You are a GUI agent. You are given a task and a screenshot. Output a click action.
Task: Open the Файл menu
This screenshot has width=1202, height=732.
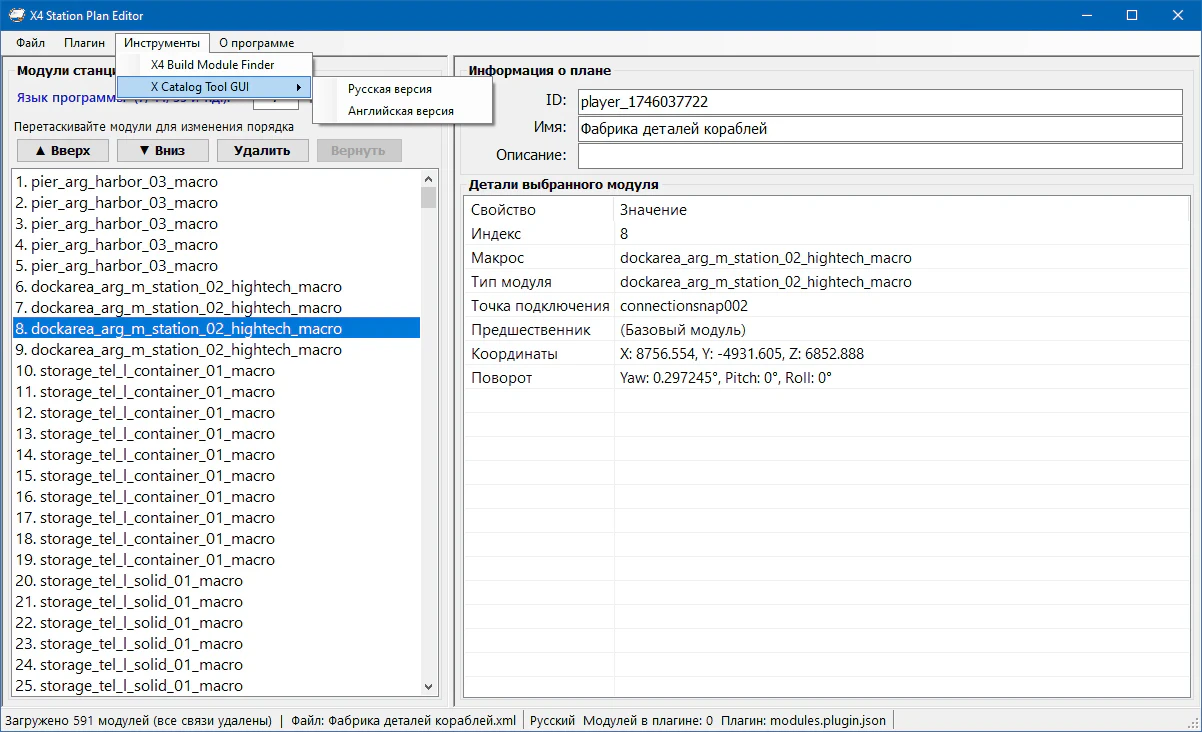pyautogui.click(x=30, y=43)
